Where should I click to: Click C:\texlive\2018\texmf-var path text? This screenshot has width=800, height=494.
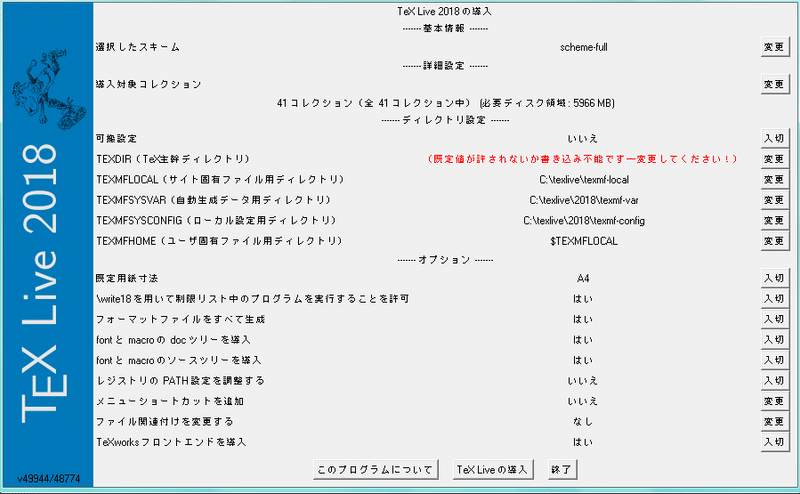584,200
